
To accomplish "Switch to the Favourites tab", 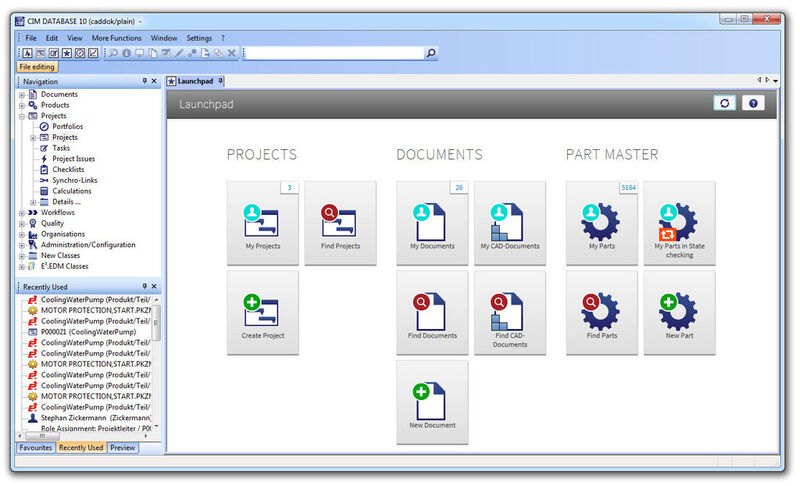I will [35, 448].
